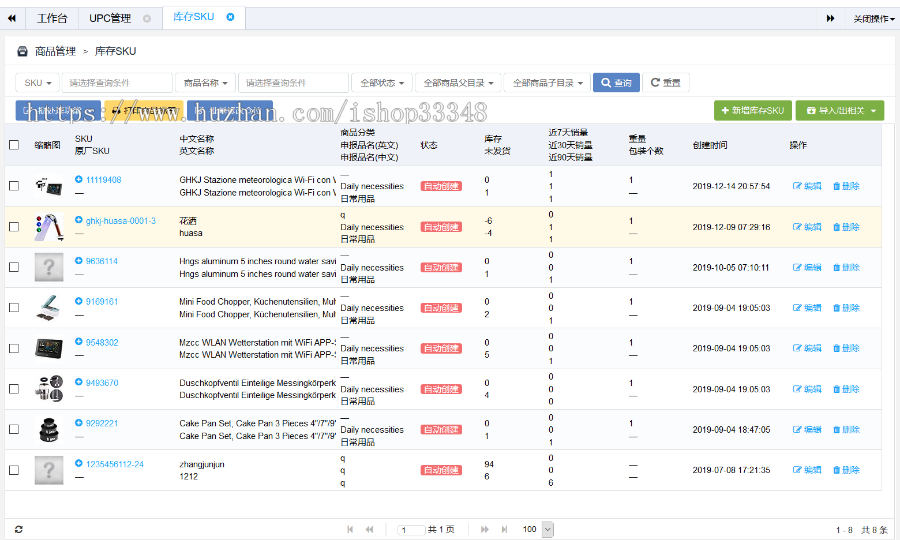Delete the SKU 1235456112-24 row
Screen dimensions: 900x540
pyautogui.click(x=846, y=470)
